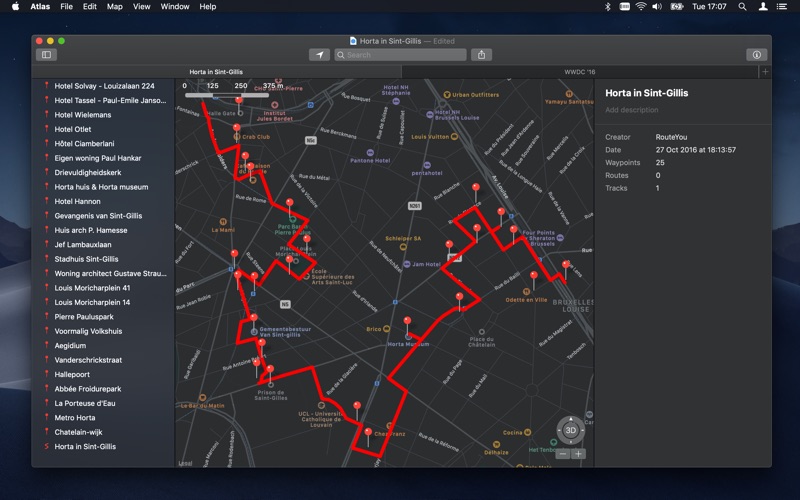
Task: Select waypoint Hotel Tassel - Paul-Emile Janson
Action: 103,101
